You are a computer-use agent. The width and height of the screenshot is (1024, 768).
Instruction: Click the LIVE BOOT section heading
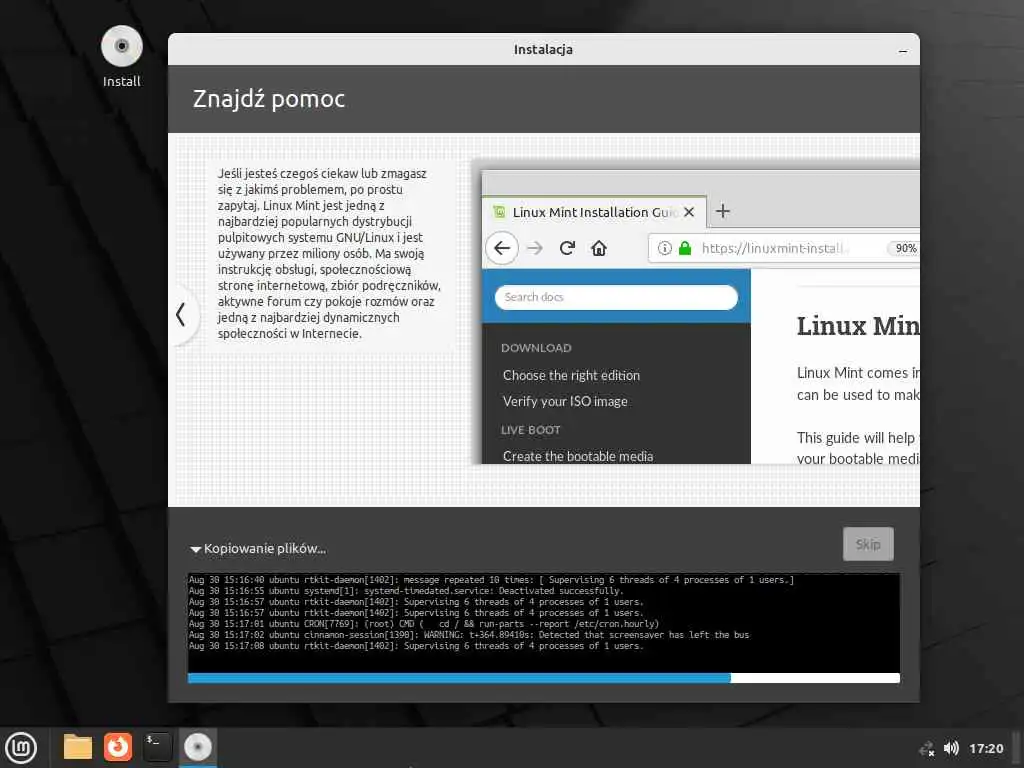coord(530,430)
